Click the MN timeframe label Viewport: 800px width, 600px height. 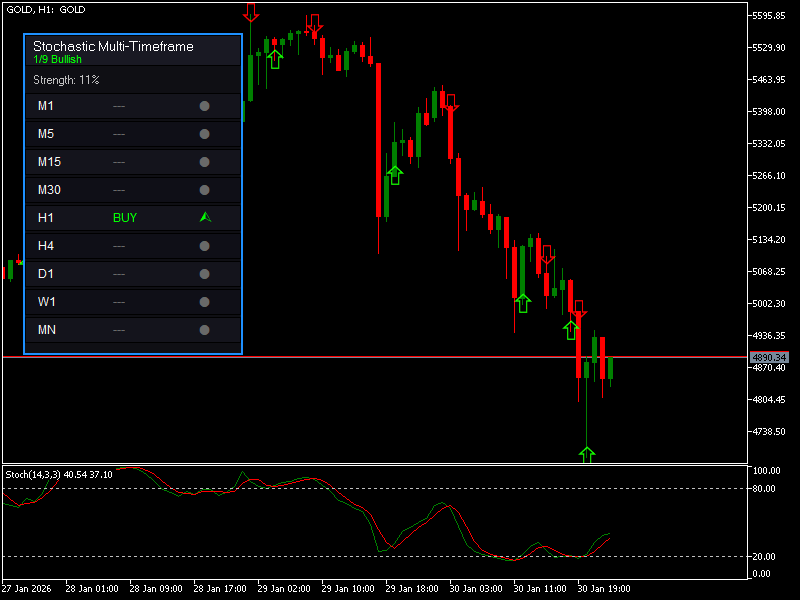[46, 330]
